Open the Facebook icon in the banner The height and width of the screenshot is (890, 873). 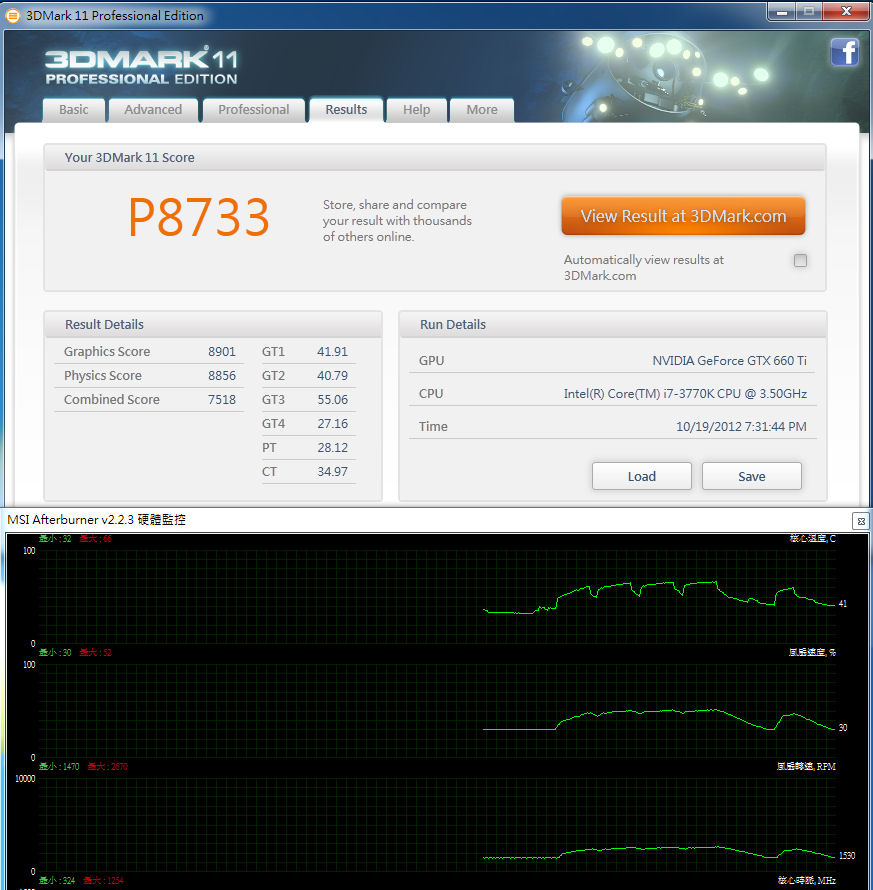[845, 52]
